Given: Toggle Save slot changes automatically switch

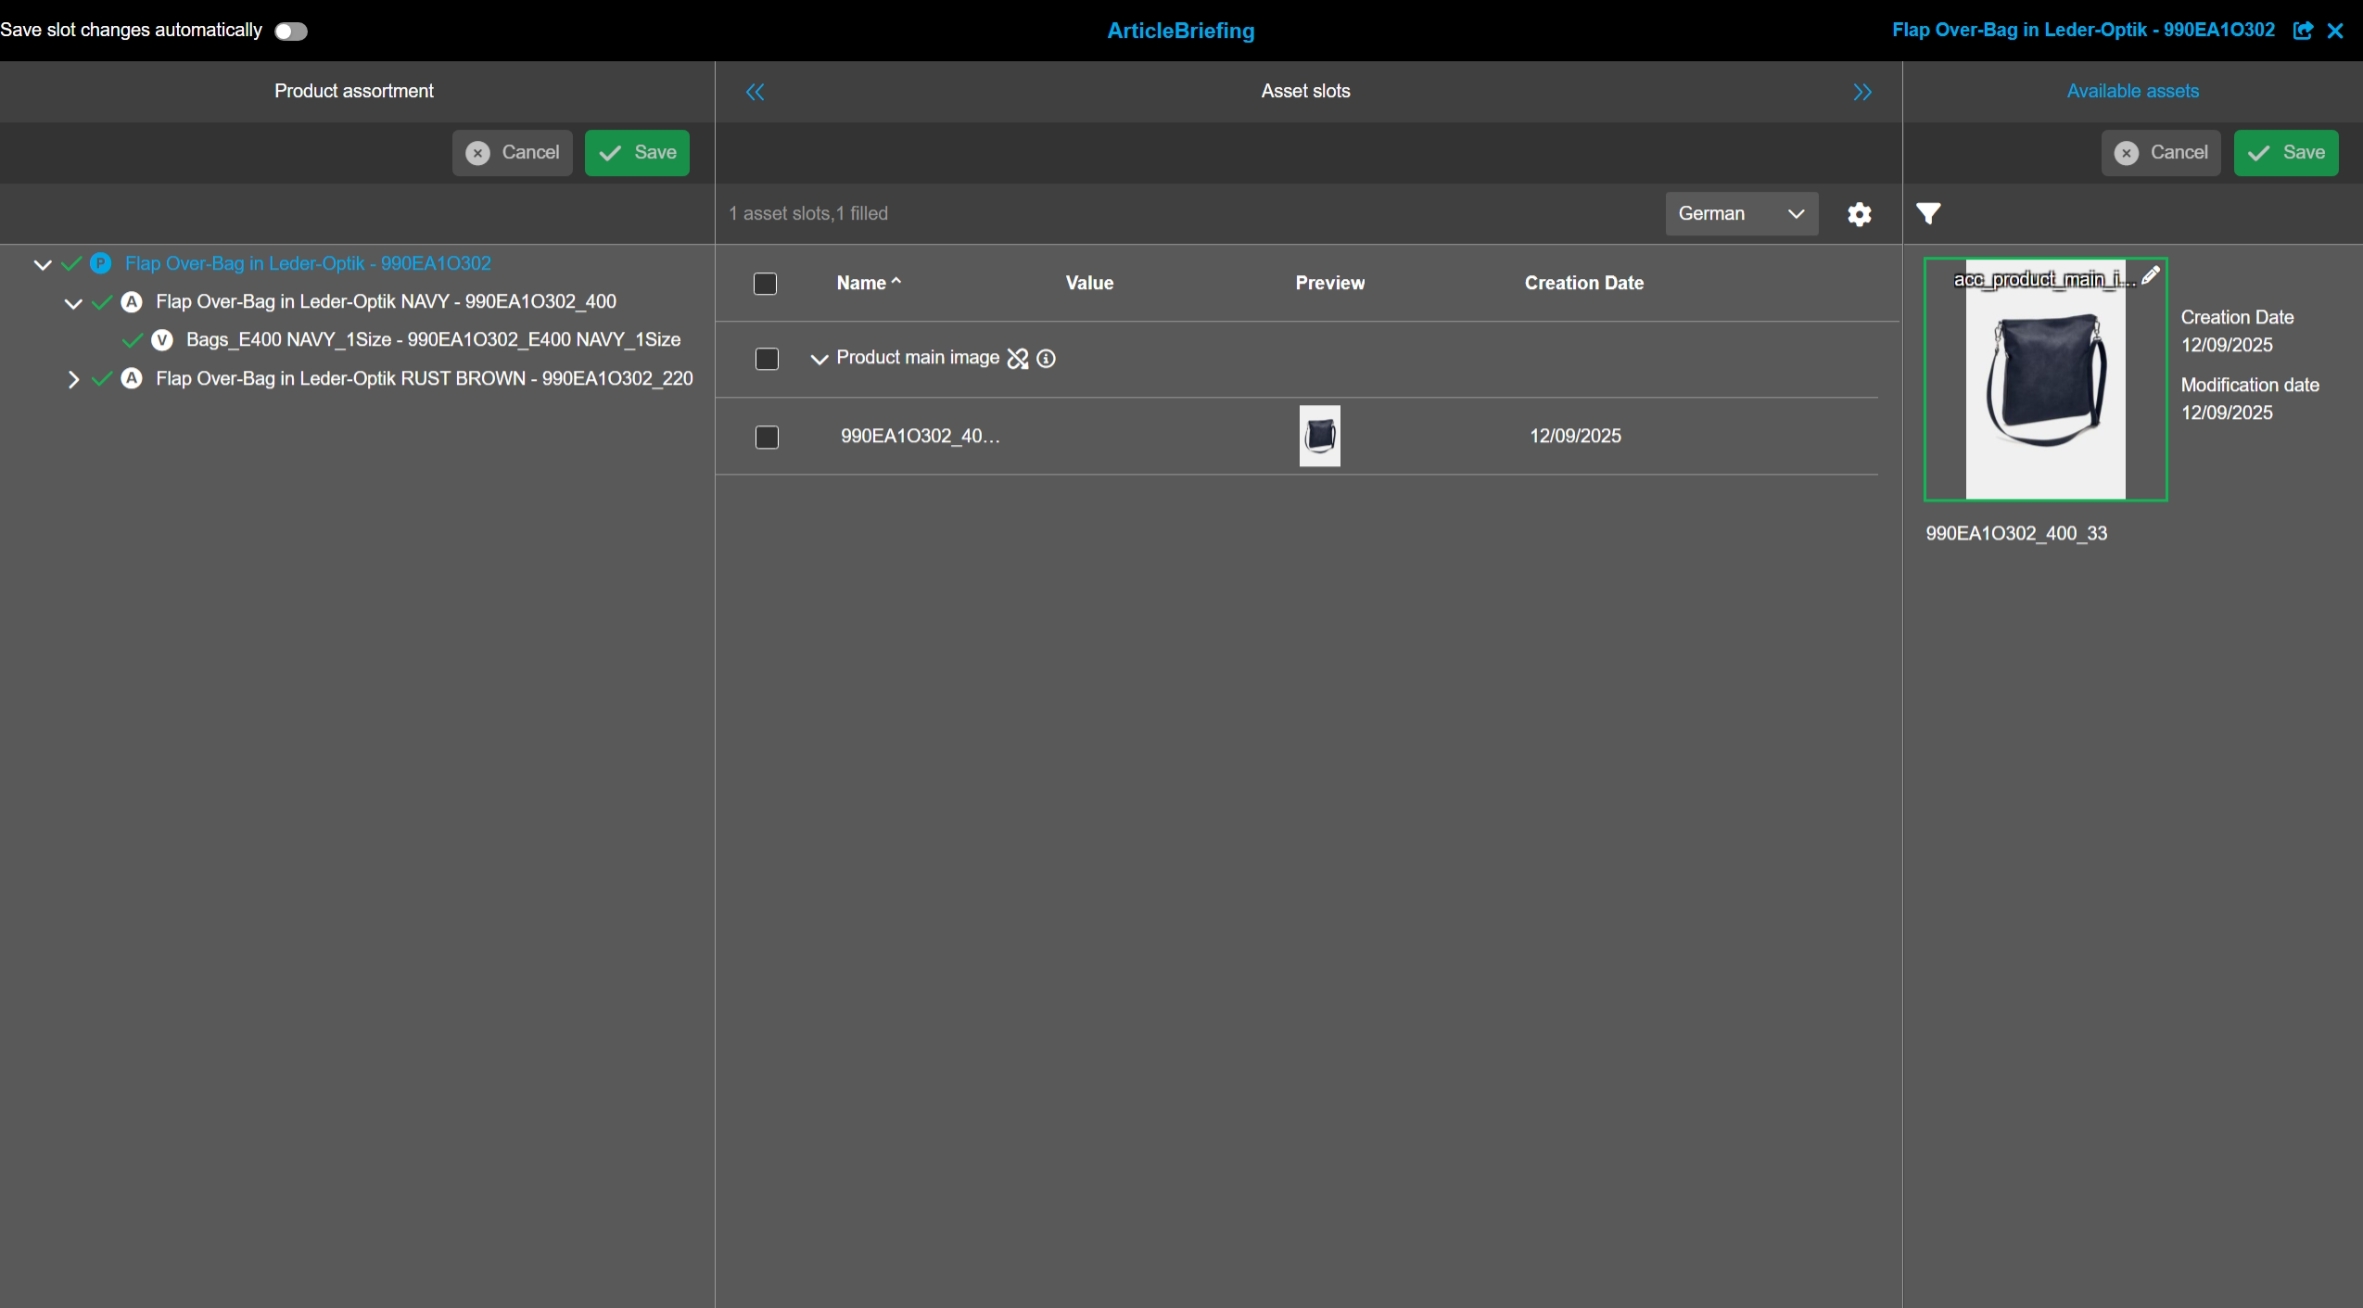Looking at the screenshot, I should point(291,31).
